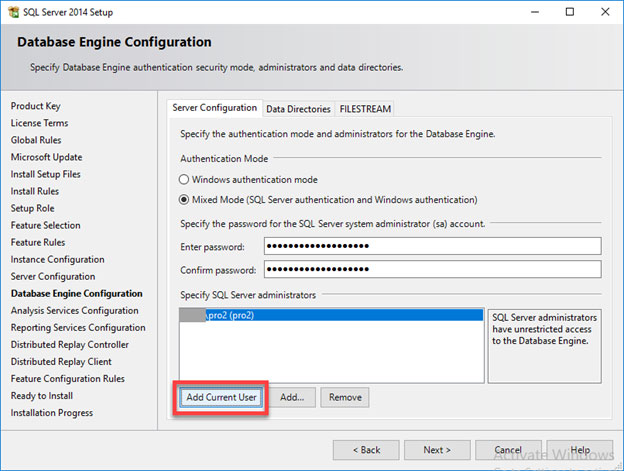Viewport: 624px width, 471px height.
Task: Click License Terms in the steps list
Action: point(39,123)
